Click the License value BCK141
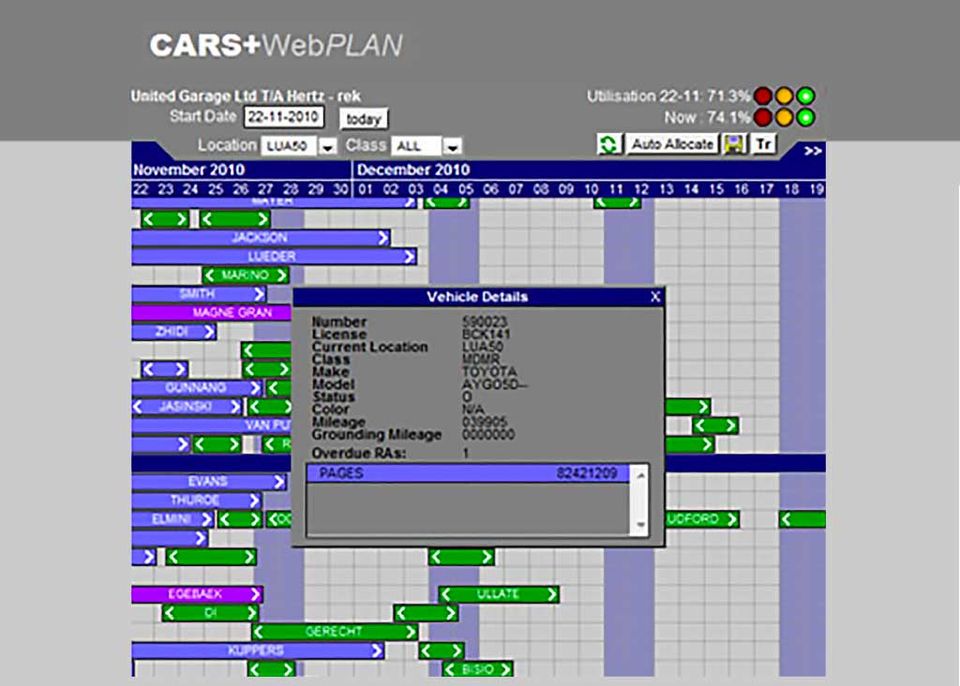The image size is (960, 686). pyautogui.click(x=486, y=334)
